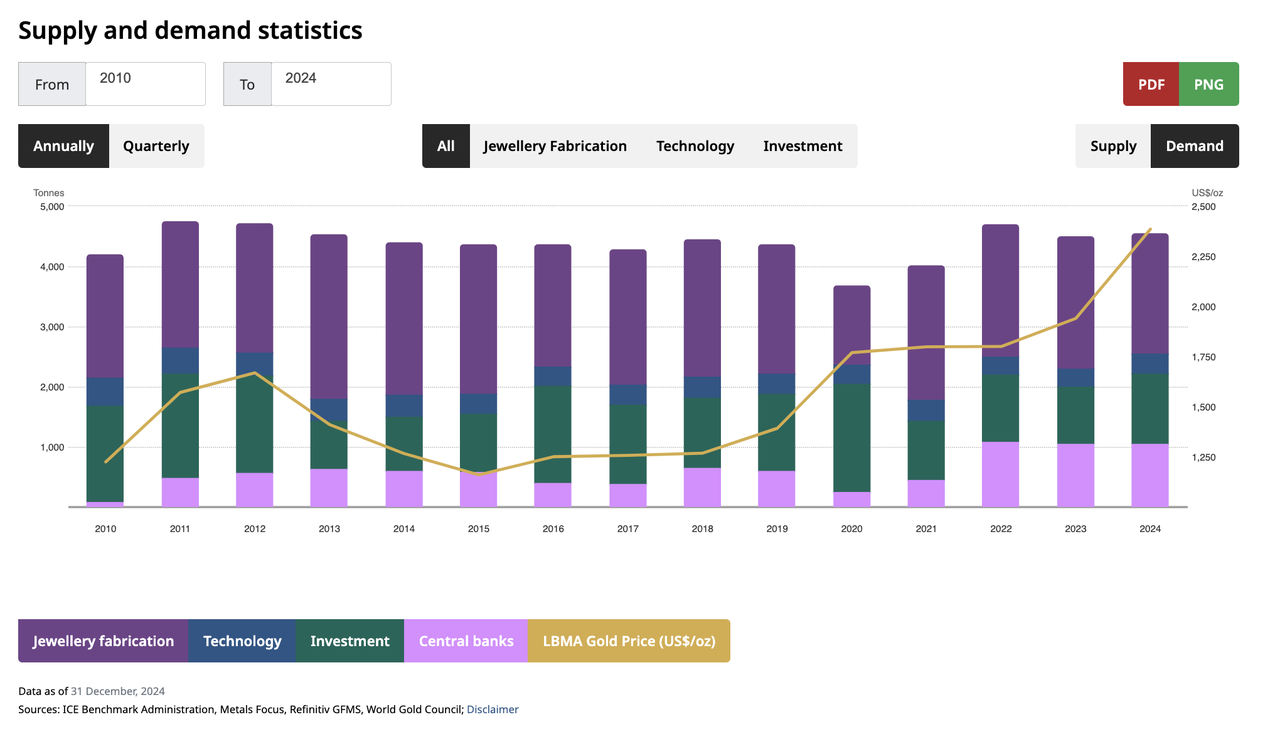
Task: Open the To year field
Action: click(330, 84)
